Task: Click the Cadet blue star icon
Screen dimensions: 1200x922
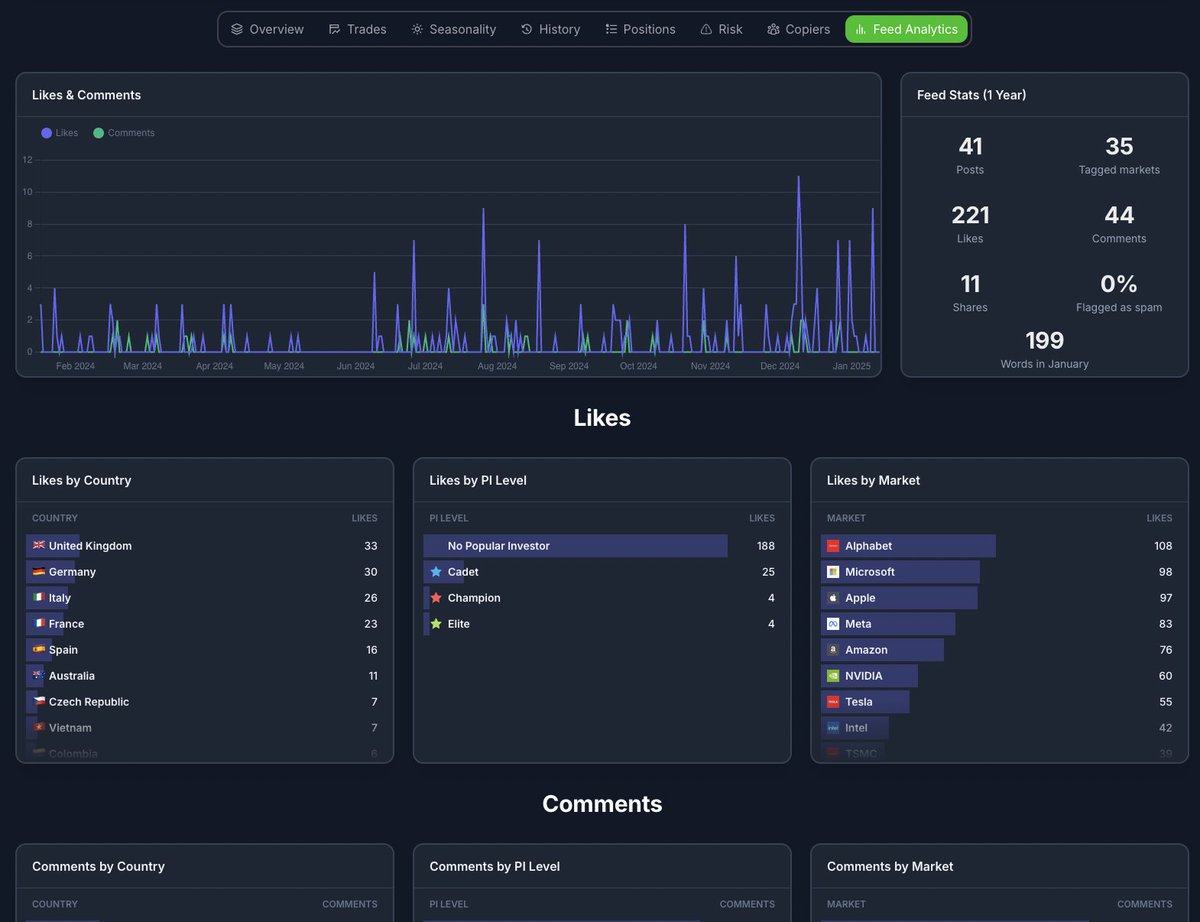Action: point(437,572)
